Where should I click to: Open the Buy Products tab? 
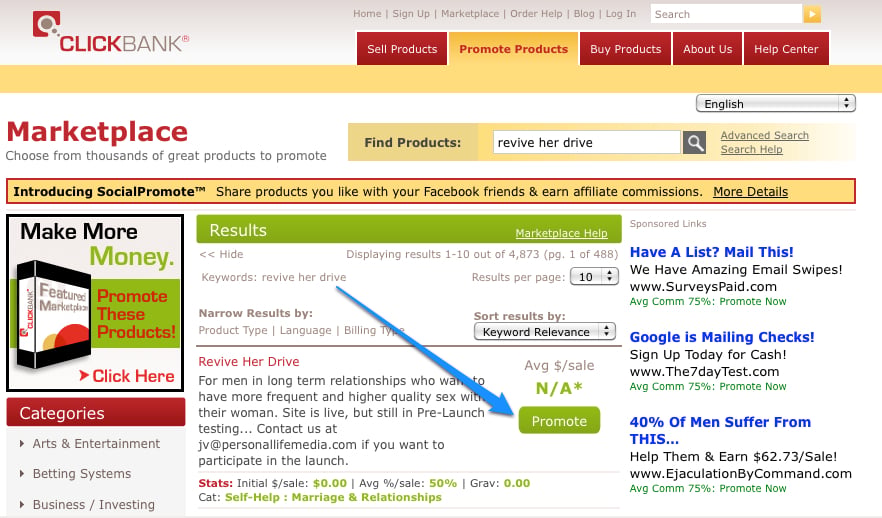point(626,49)
